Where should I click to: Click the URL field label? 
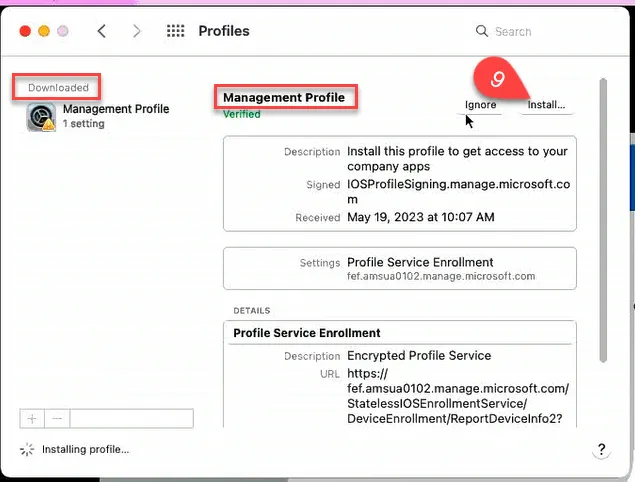[330, 374]
